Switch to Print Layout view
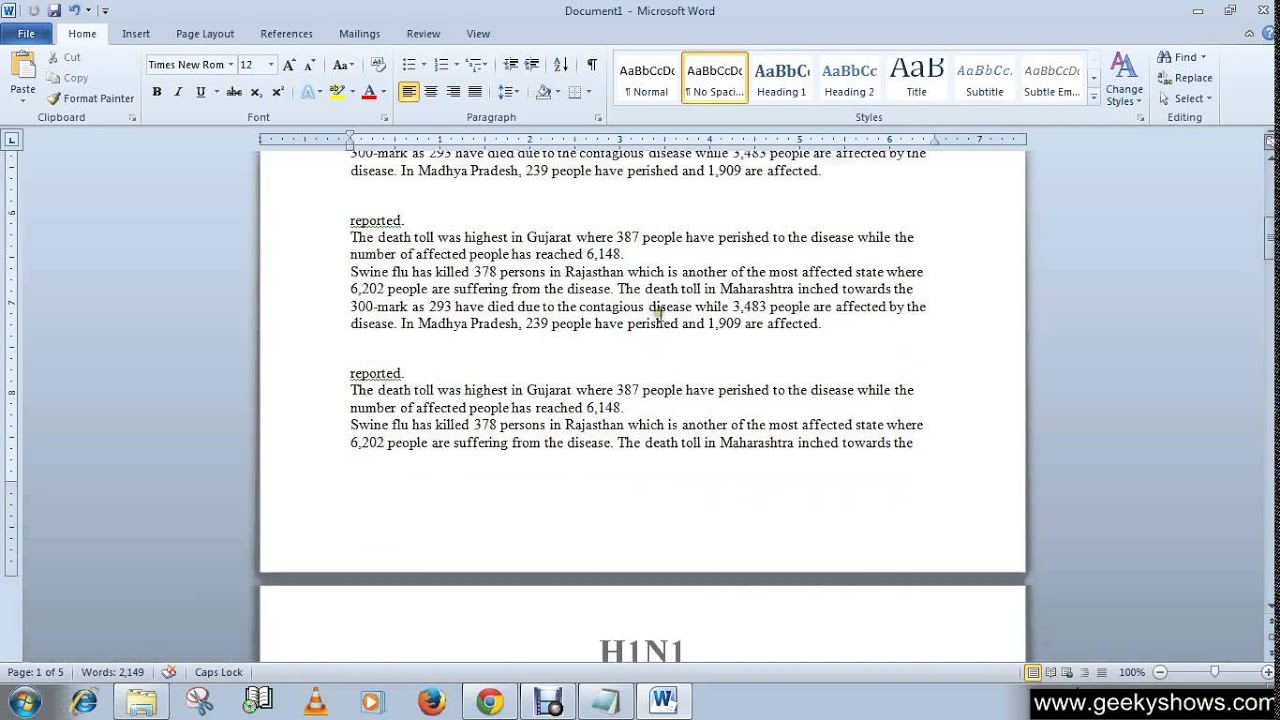The image size is (1280, 720). pos(1033,673)
